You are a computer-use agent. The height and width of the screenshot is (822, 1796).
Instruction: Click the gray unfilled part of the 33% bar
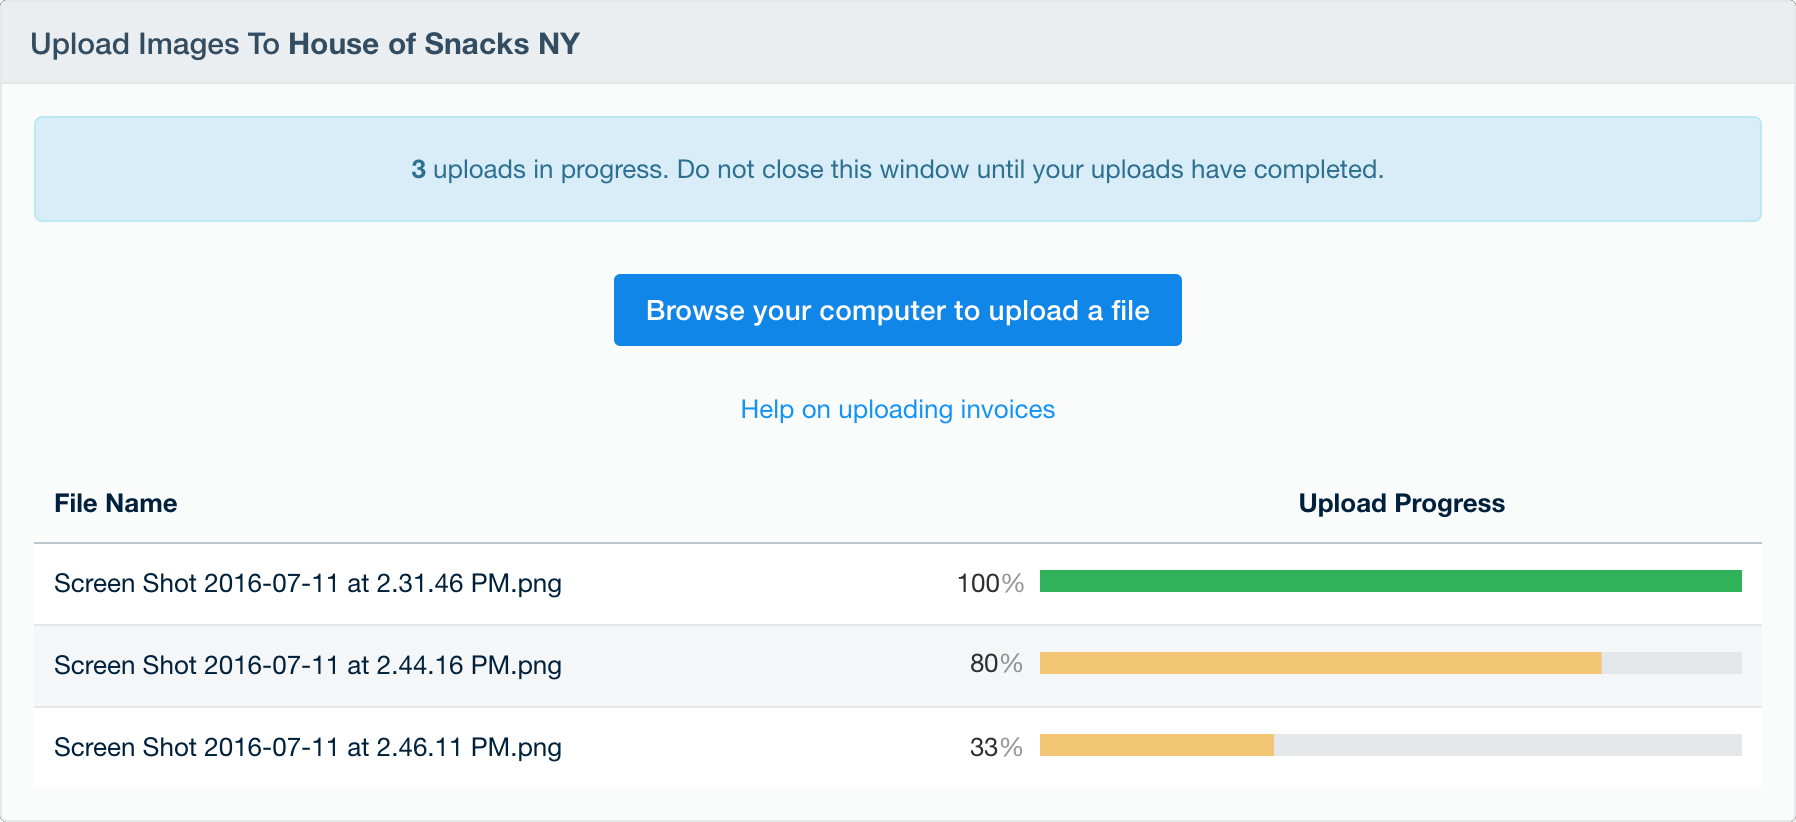pyautogui.click(x=1507, y=745)
